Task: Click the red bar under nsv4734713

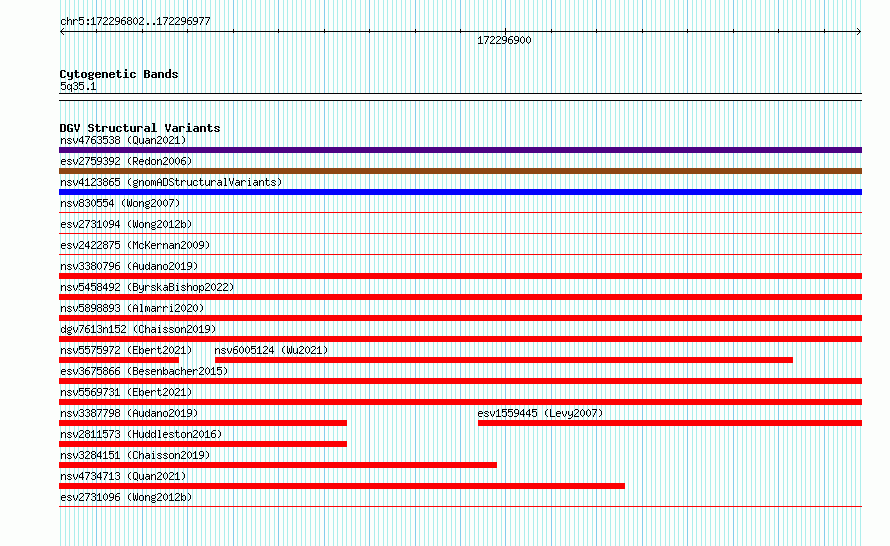Action: (x=342, y=486)
